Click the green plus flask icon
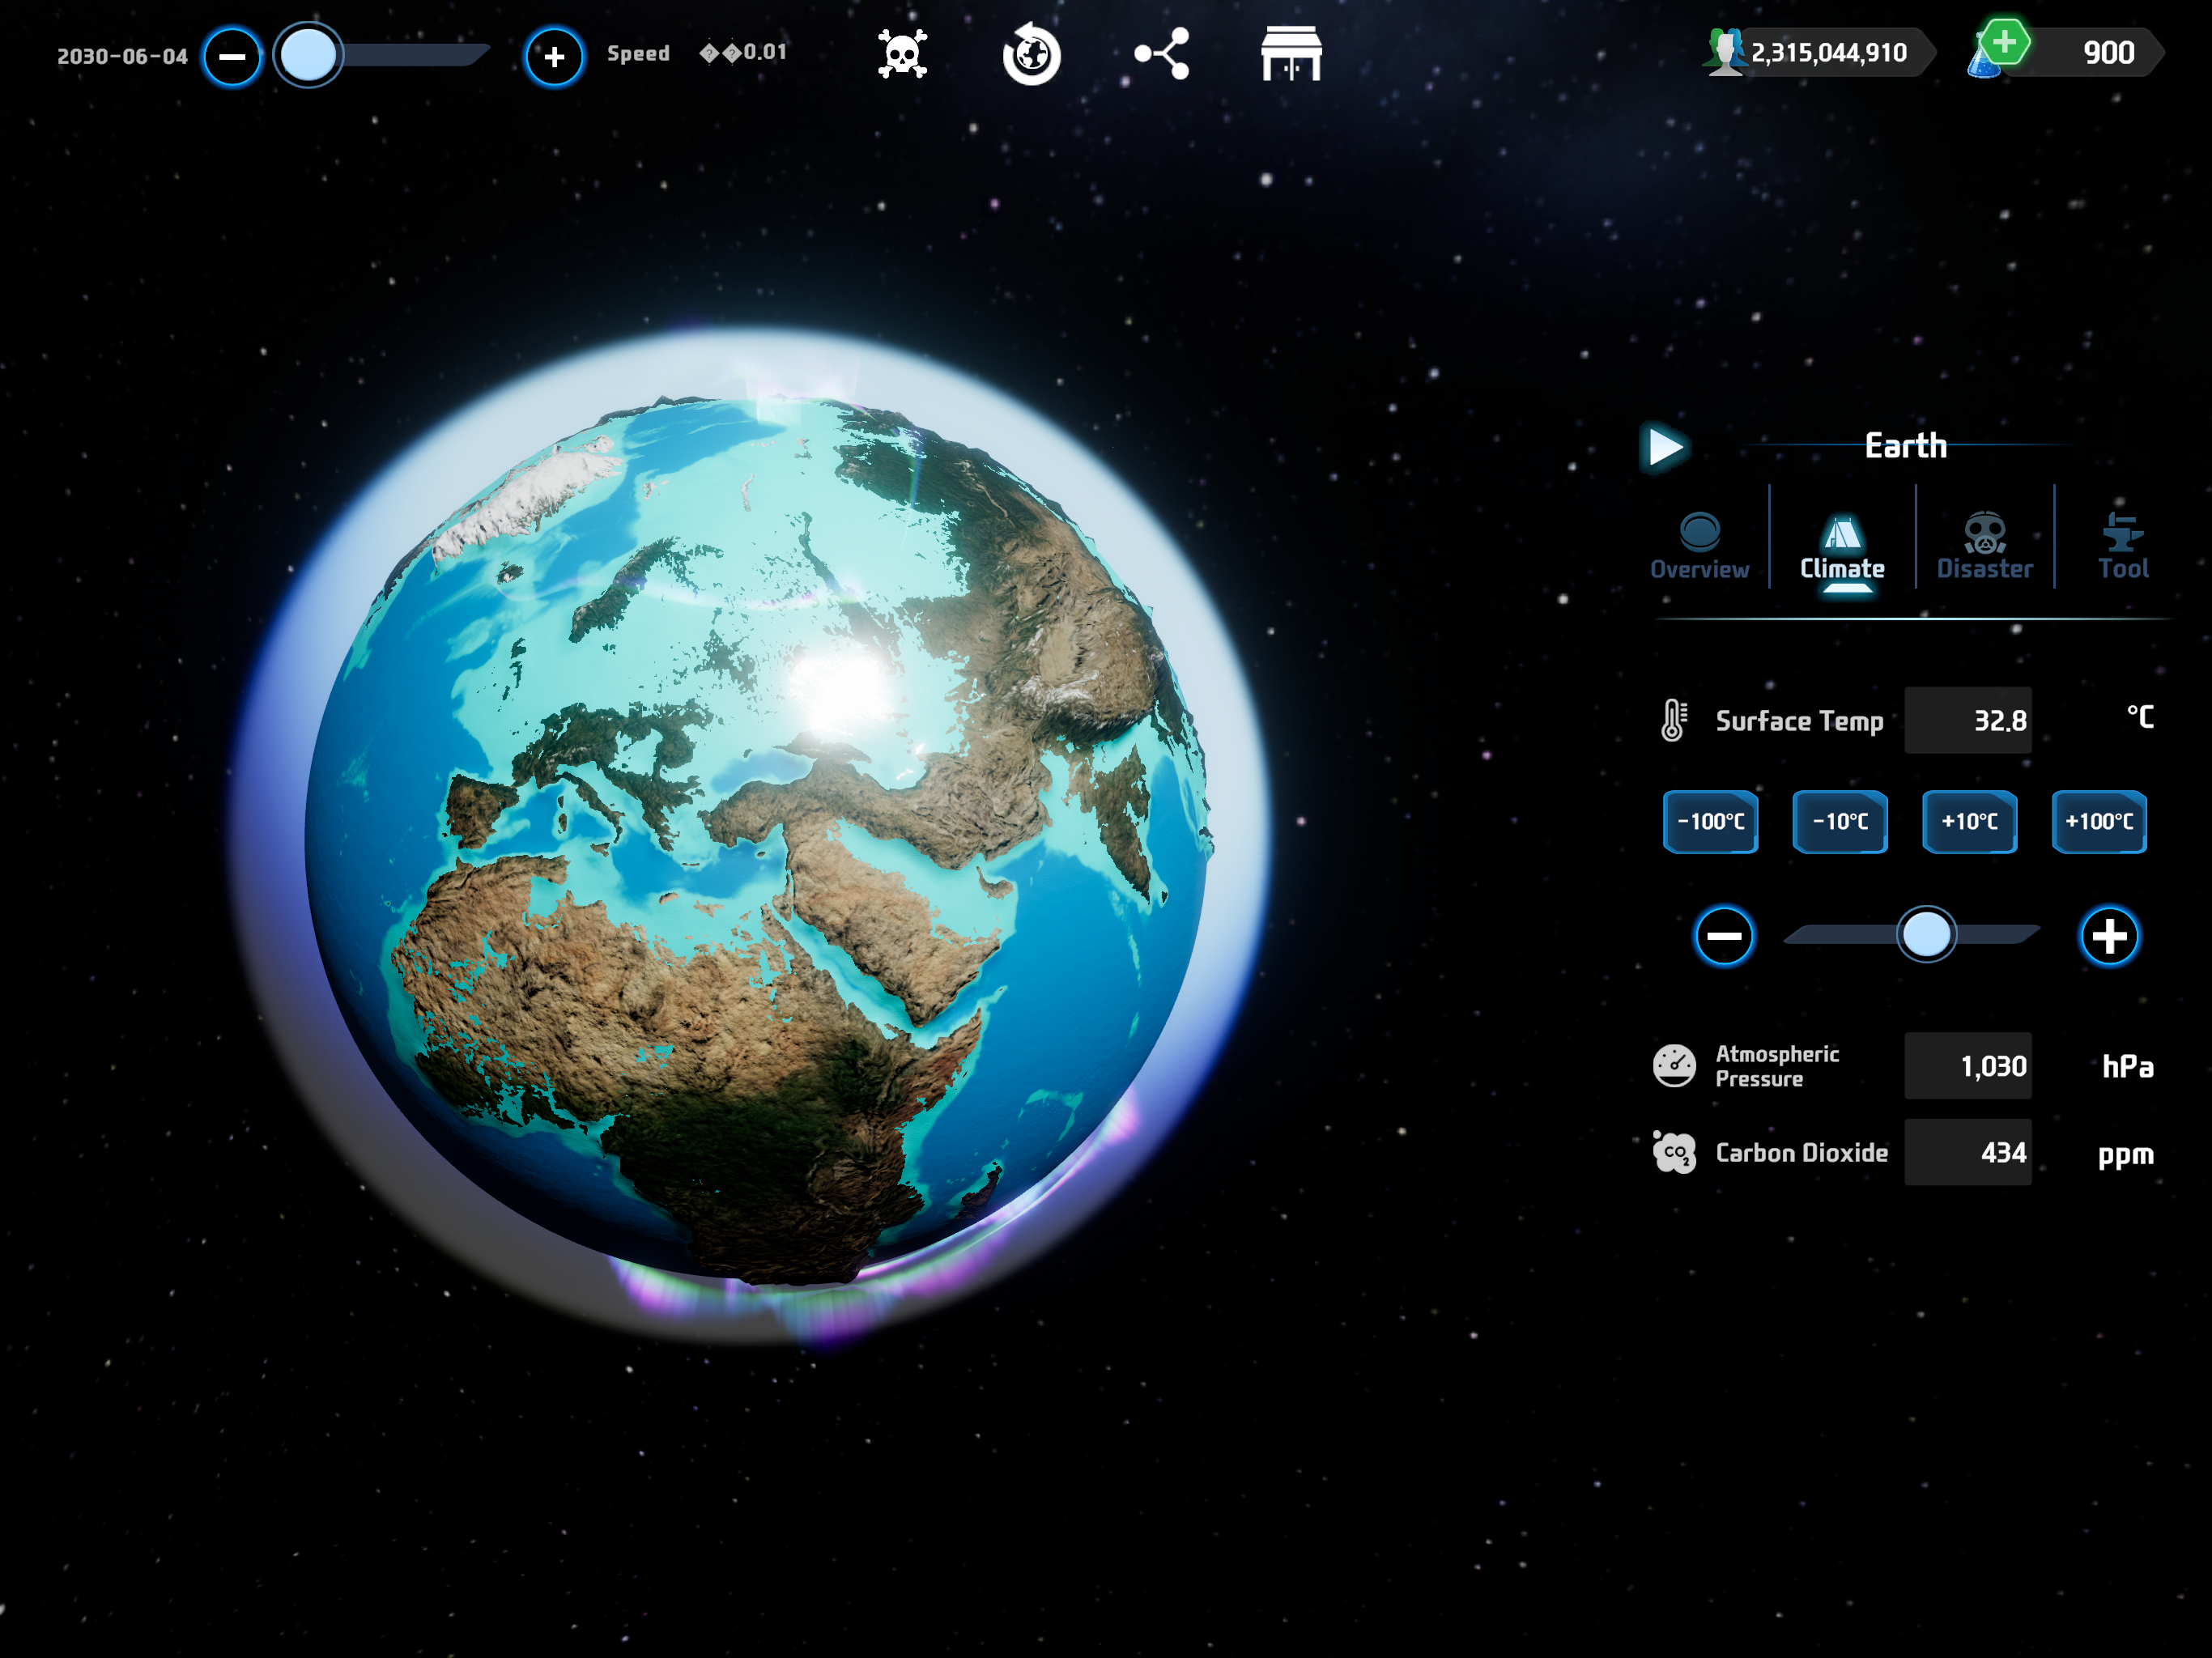 (2001, 47)
